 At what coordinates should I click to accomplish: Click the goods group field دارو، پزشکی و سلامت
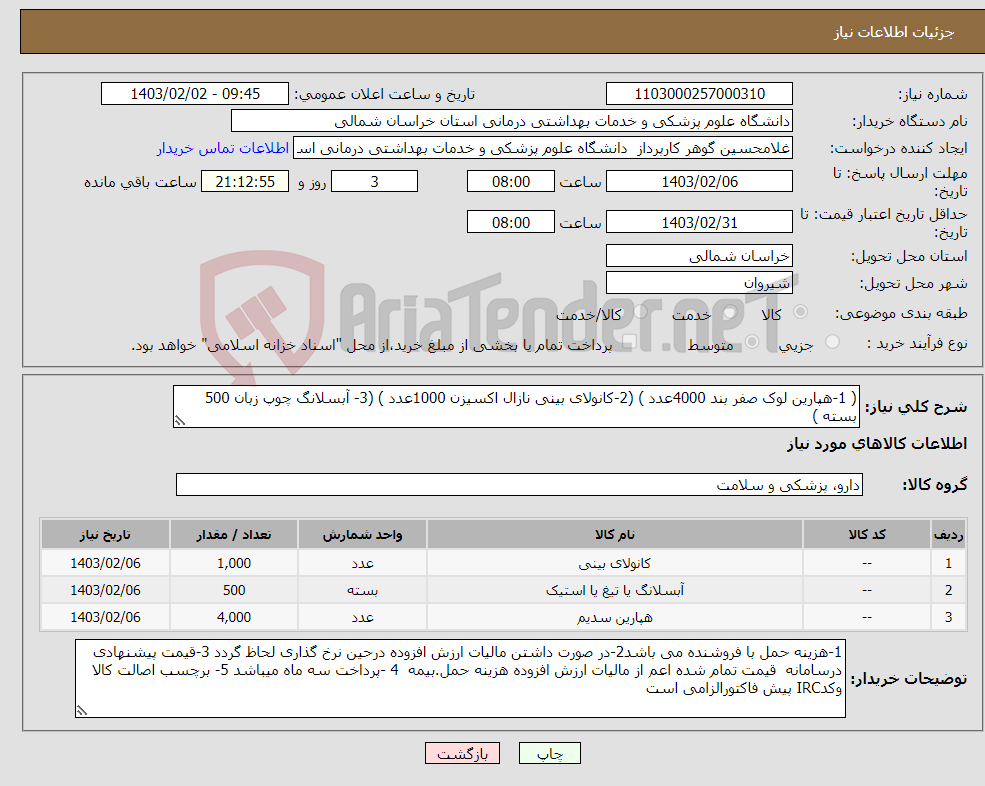click(520, 484)
